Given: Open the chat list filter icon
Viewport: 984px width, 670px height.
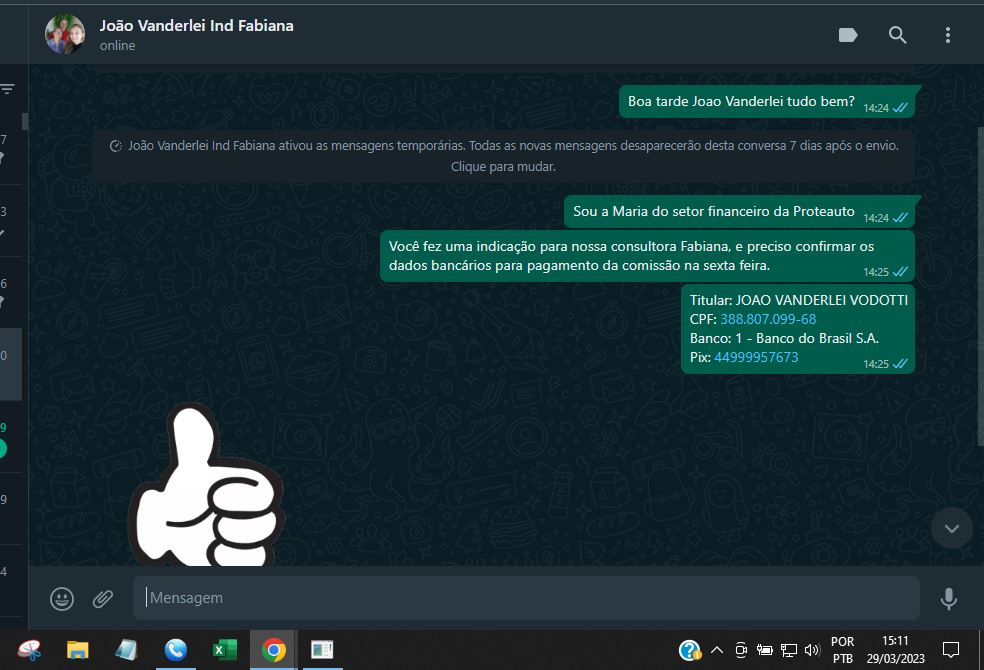Looking at the screenshot, I should (x=8, y=90).
